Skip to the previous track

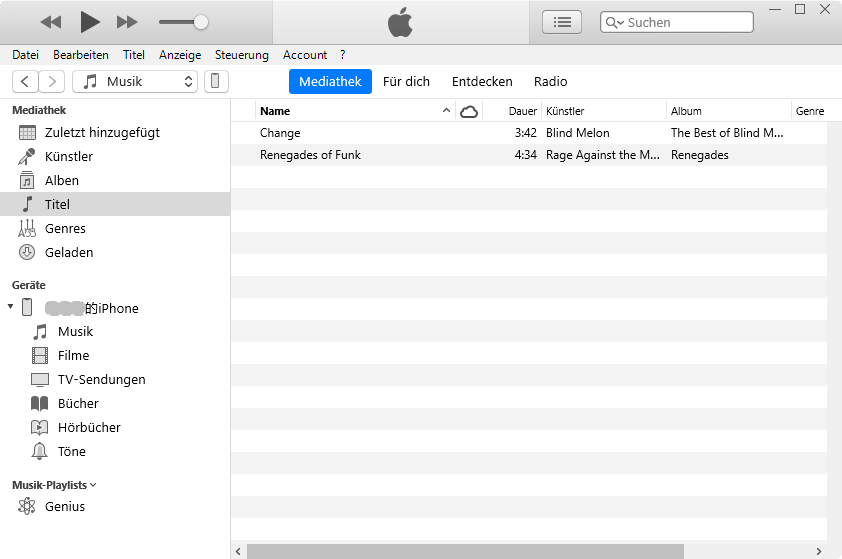51,22
